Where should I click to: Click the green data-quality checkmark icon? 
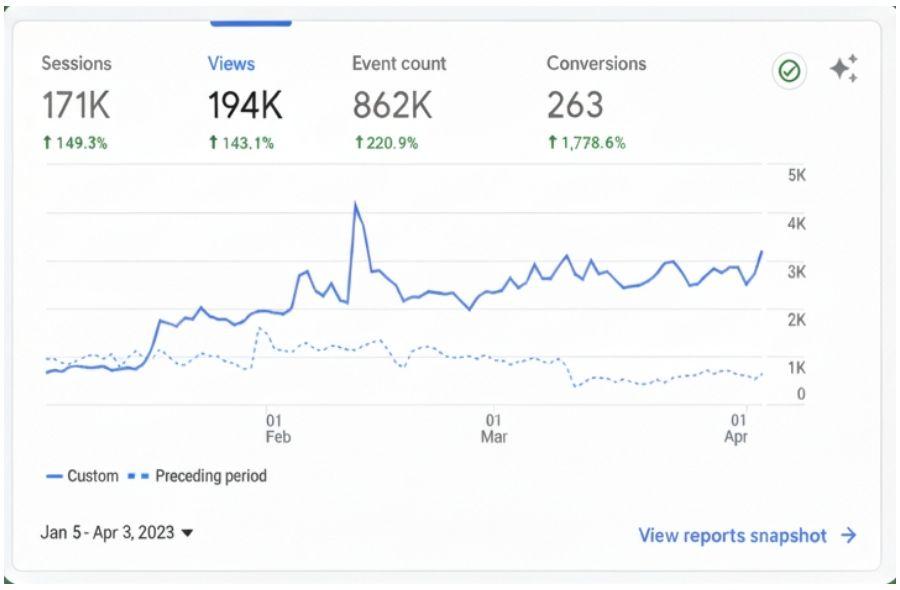pyautogui.click(x=789, y=71)
